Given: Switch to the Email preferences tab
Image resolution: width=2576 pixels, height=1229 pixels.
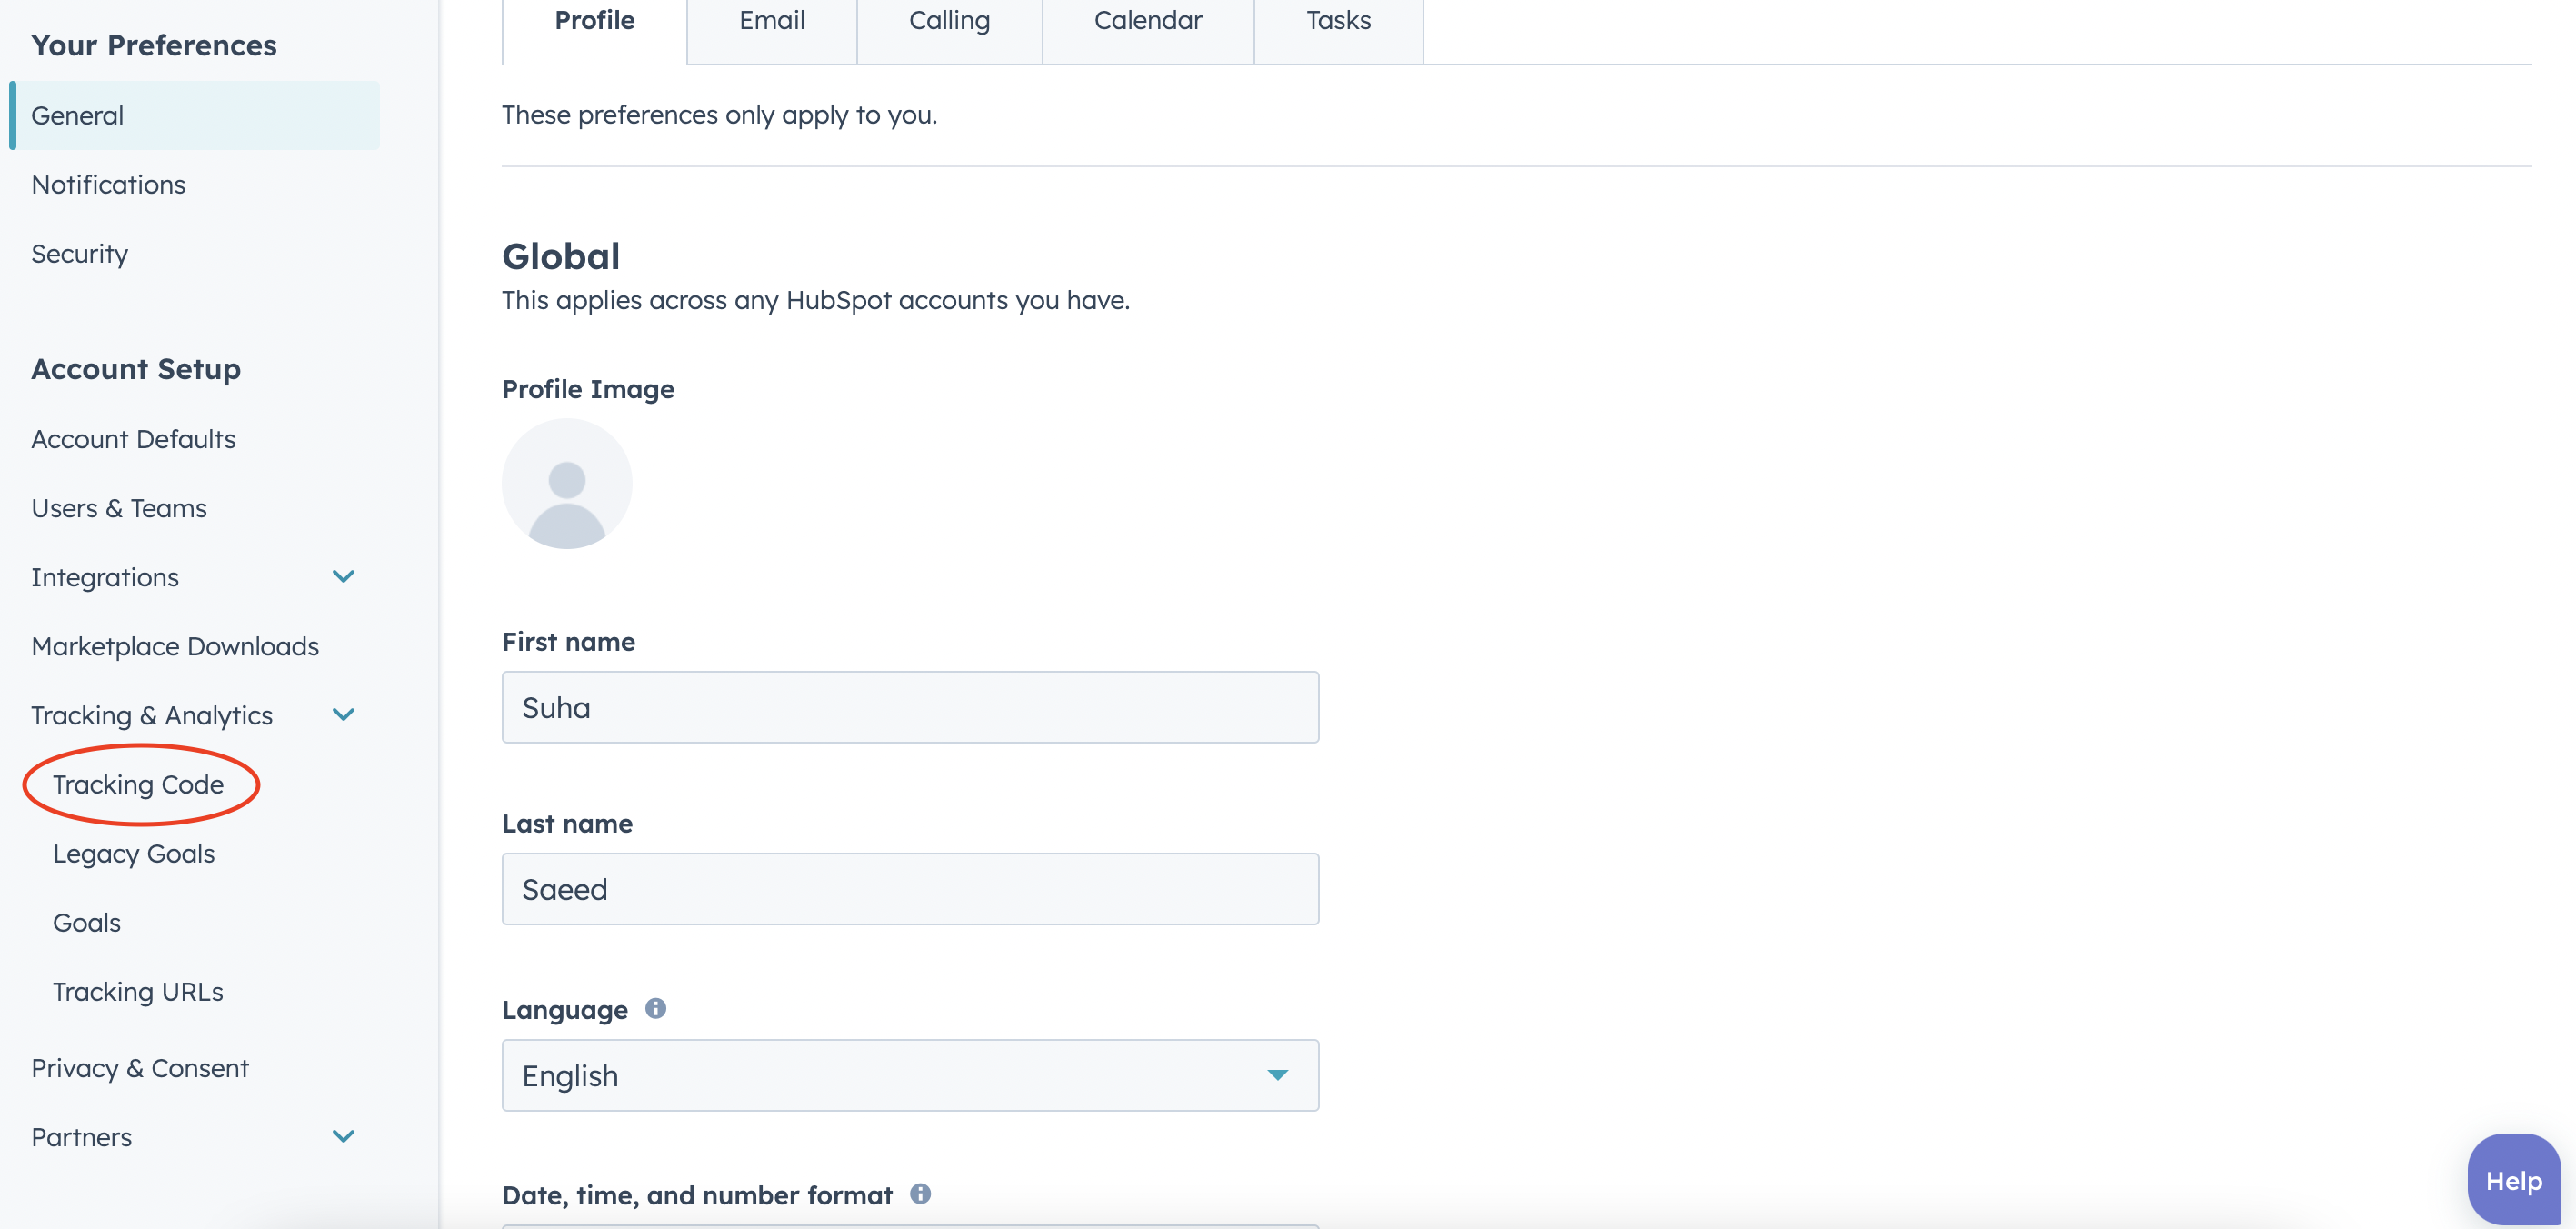Looking at the screenshot, I should (x=771, y=18).
